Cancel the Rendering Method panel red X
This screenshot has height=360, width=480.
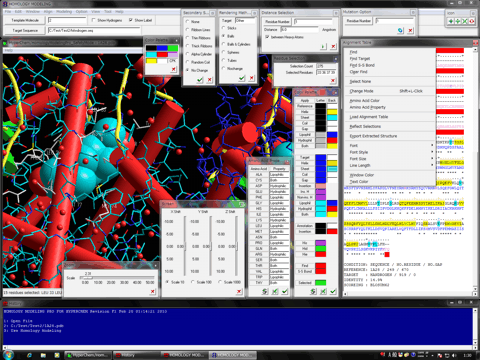coord(251,78)
